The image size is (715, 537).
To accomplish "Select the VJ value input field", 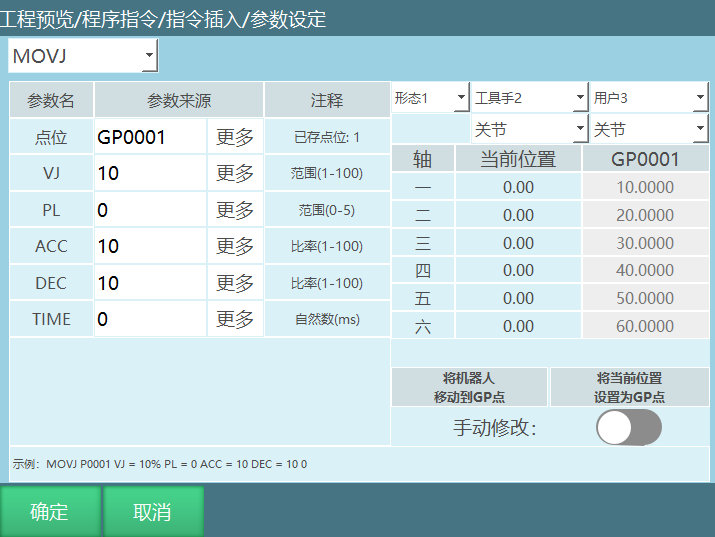I will [x=150, y=173].
